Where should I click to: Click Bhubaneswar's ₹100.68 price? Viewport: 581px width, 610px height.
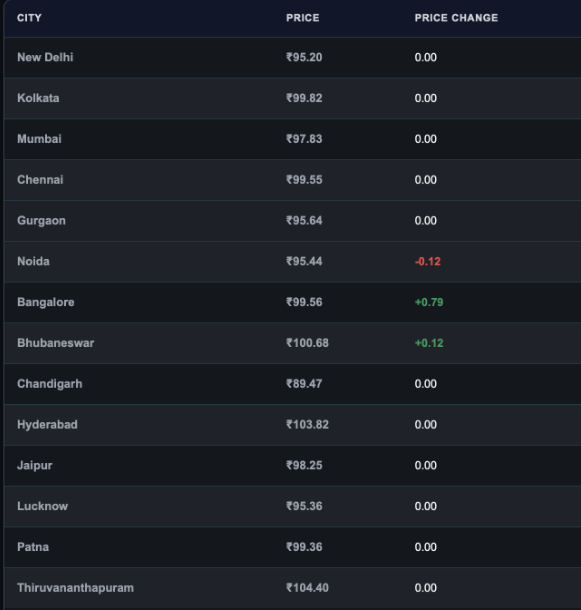pyautogui.click(x=307, y=343)
